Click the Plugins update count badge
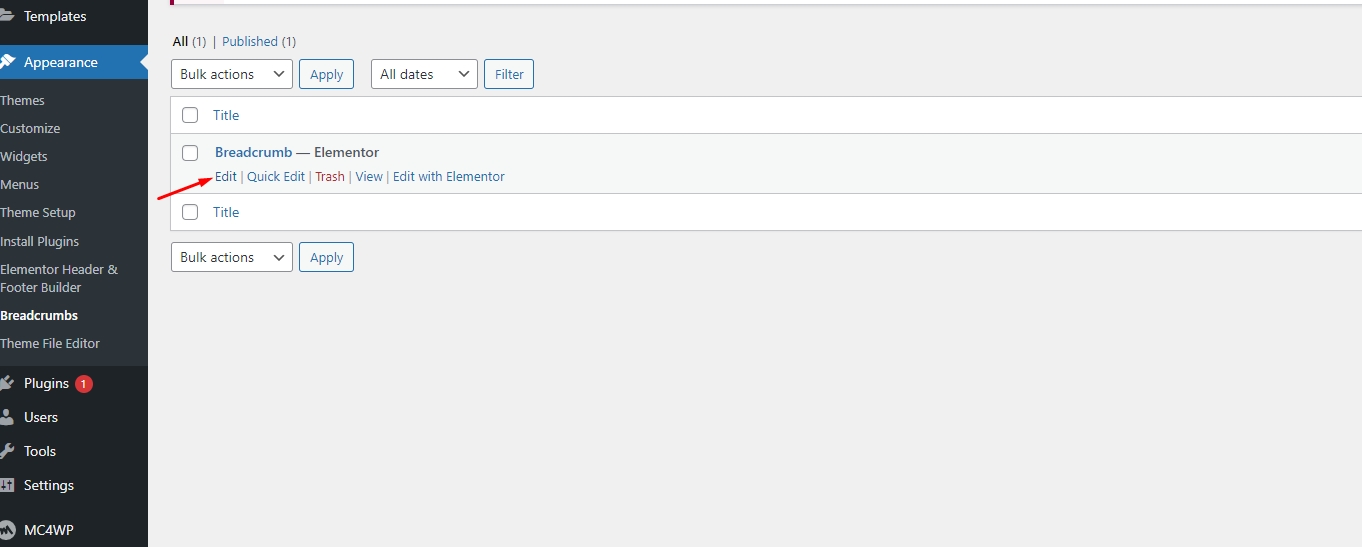1362x547 pixels. pyautogui.click(x=84, y=384)
